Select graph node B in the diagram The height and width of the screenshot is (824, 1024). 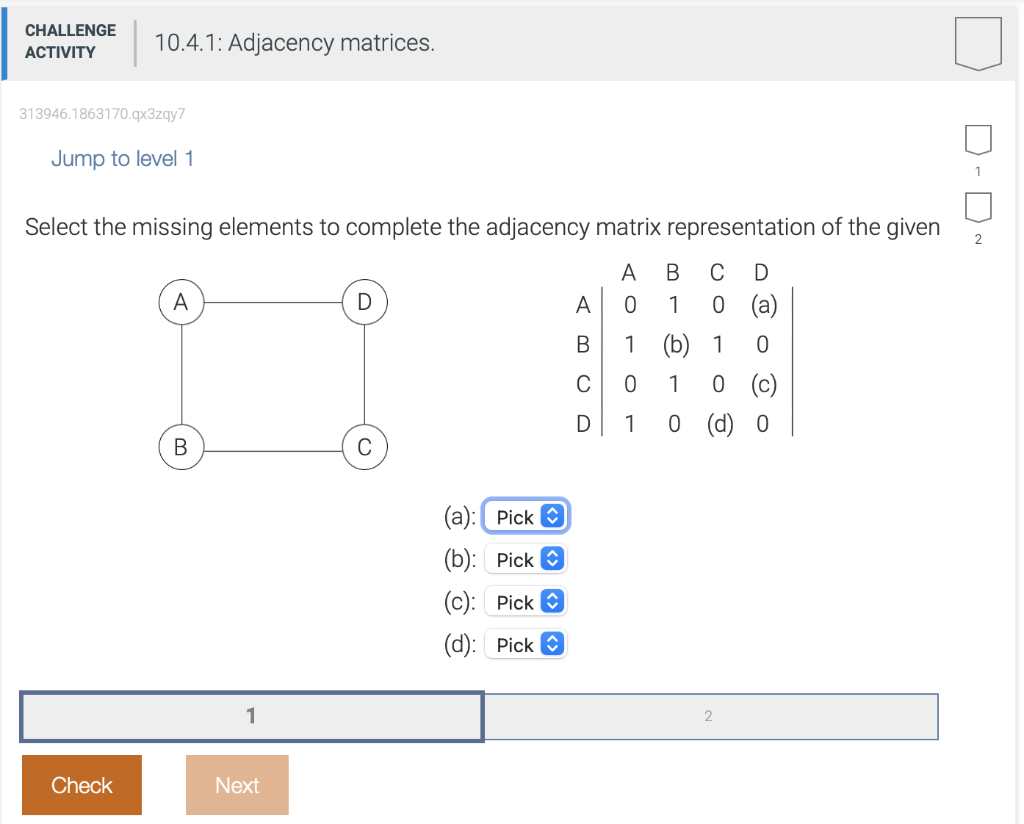point(181,447)
